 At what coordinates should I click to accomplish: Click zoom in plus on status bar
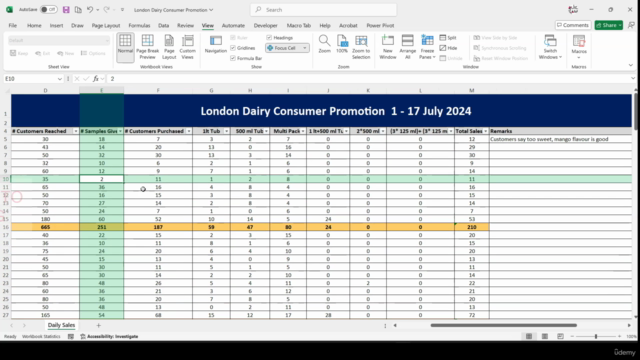(619, 336)
